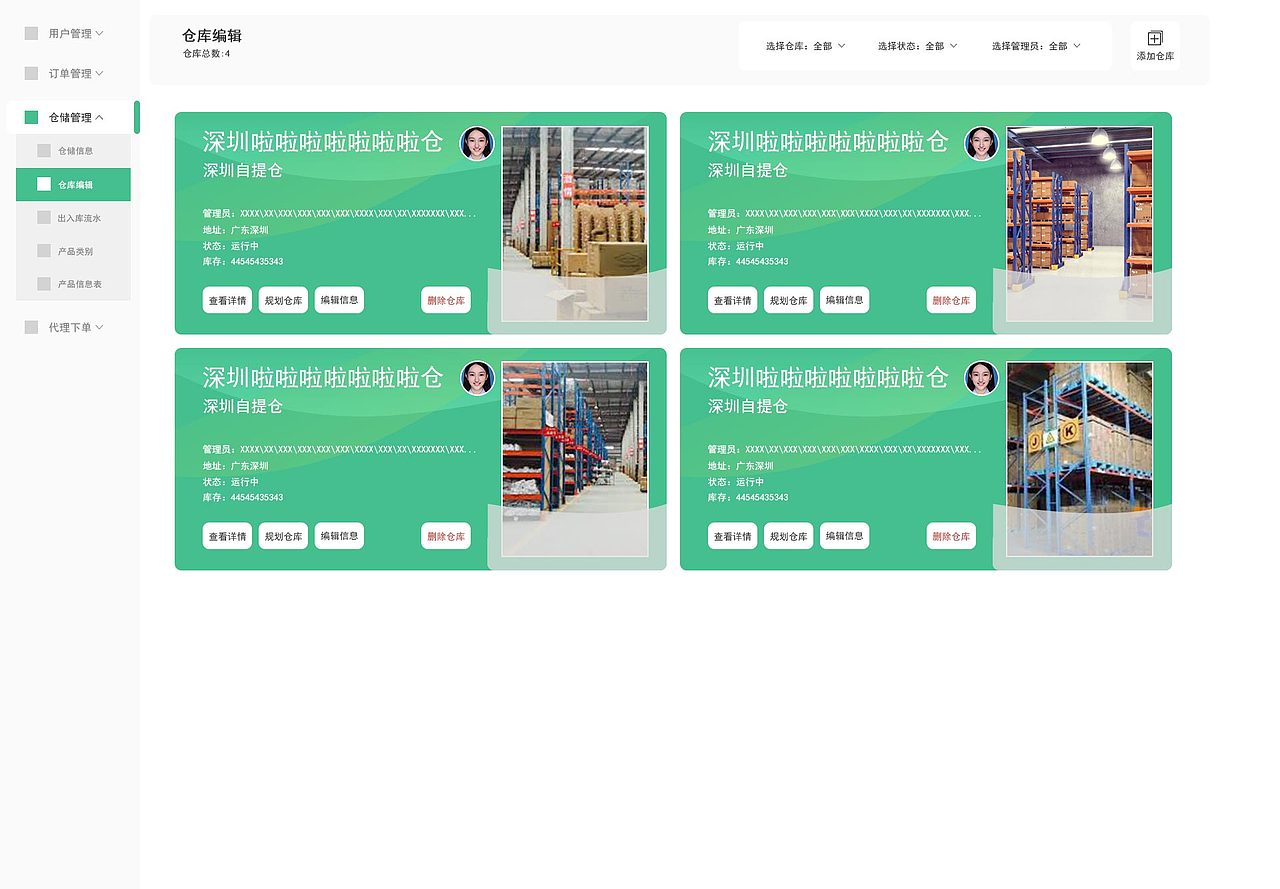This screenshot has width=1280, height=889.
Task: Click 查看详情 on the bottom-right warehouse card
Action: tap(733, 536)
